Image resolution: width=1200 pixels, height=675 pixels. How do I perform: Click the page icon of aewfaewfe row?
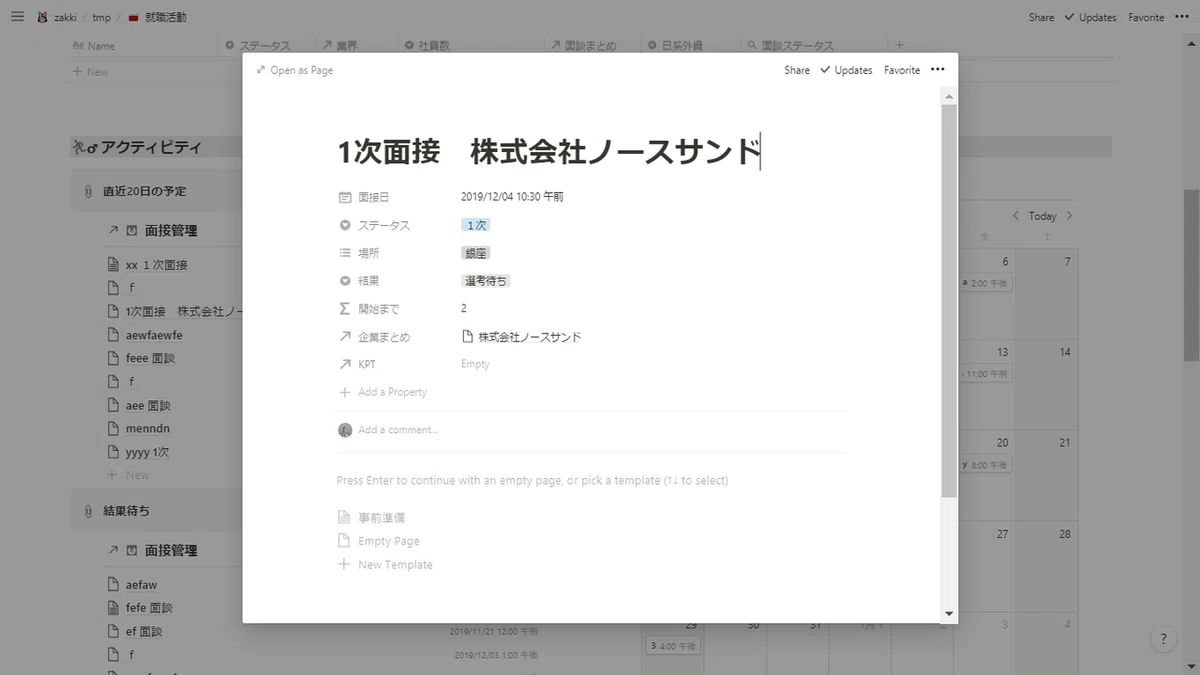113,335
